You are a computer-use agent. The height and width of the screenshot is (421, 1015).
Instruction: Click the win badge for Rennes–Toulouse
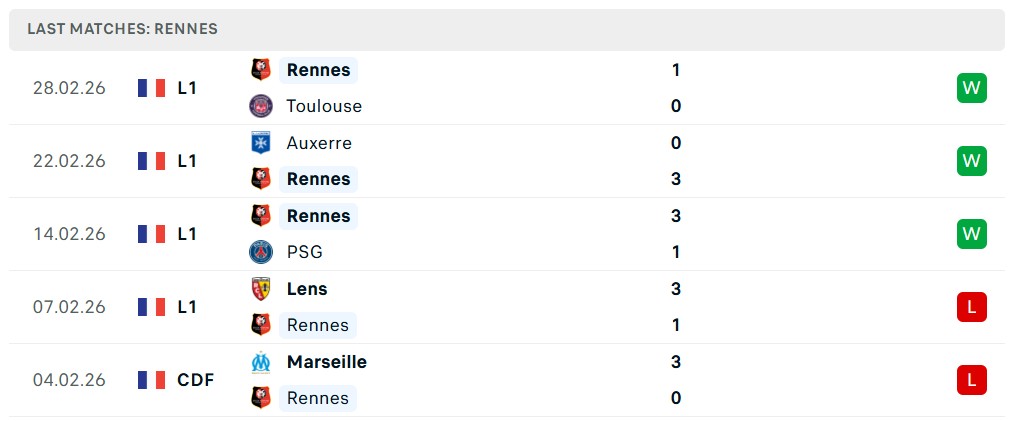click(971, 88)
